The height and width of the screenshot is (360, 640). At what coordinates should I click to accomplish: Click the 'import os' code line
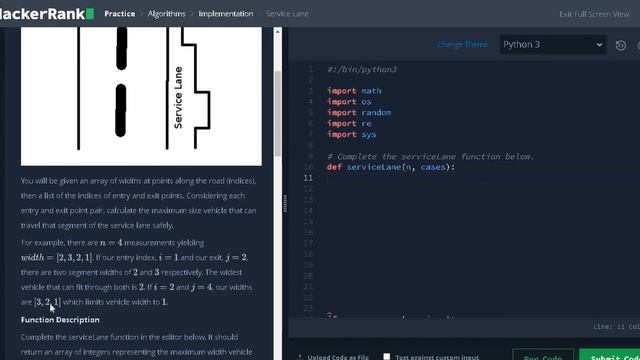pos(349,102)
